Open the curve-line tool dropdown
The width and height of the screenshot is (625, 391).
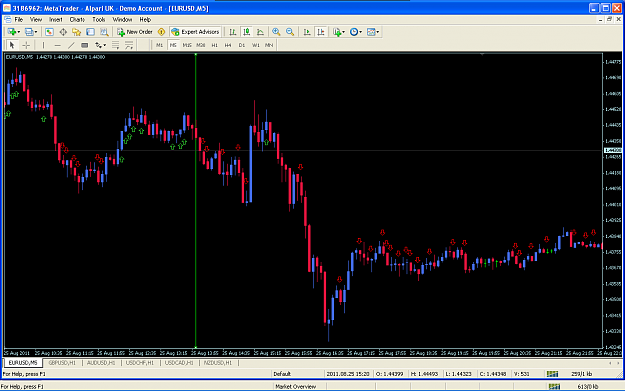tap(129, 45)
